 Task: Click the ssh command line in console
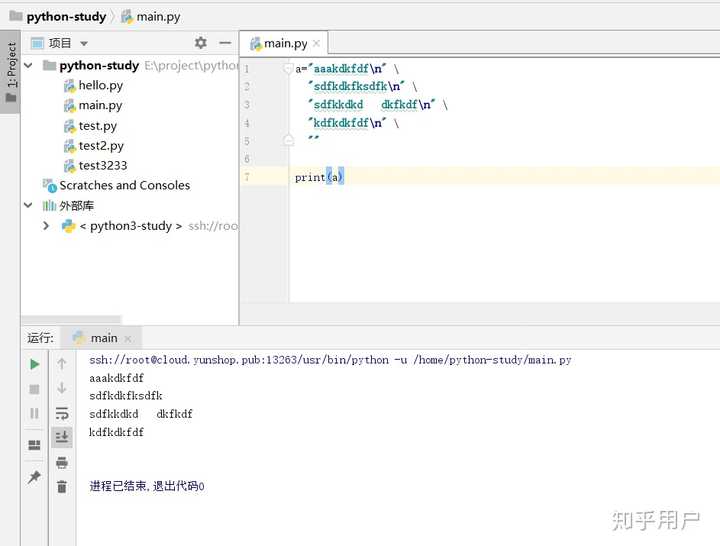coord(330,360)
